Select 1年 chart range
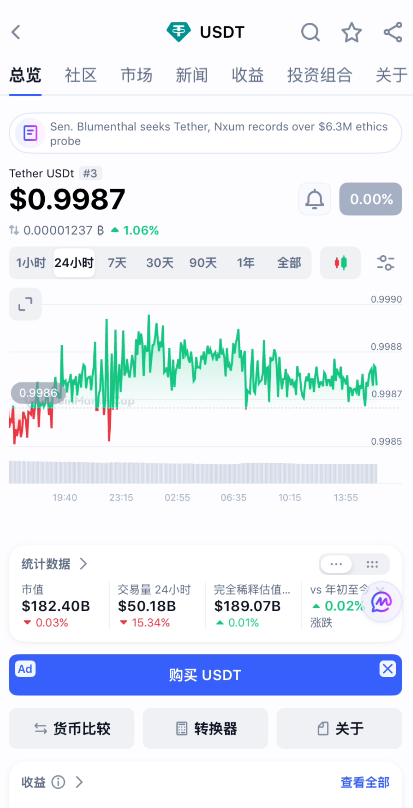The image size is (413, 808). pyautogui.click(x=246, y=263)
